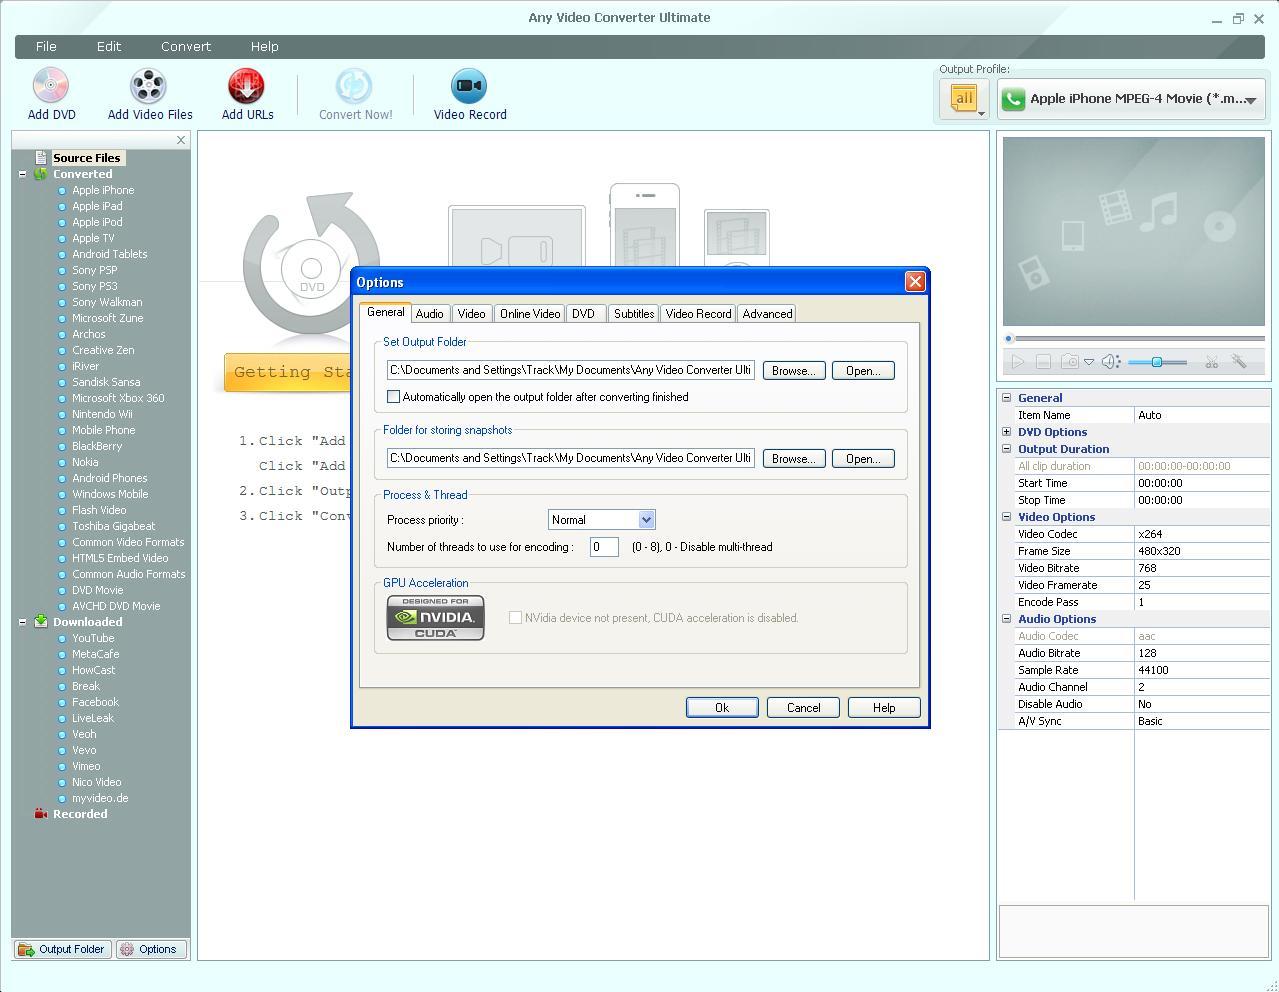Click the Add URLs download icon
1279x992 pixels.
[246, 86]
